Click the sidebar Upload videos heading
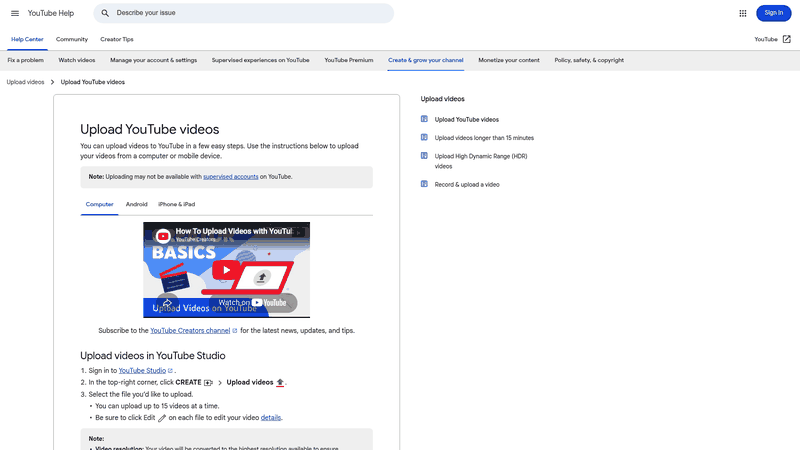The image size is (800, 450). point(442,99)
